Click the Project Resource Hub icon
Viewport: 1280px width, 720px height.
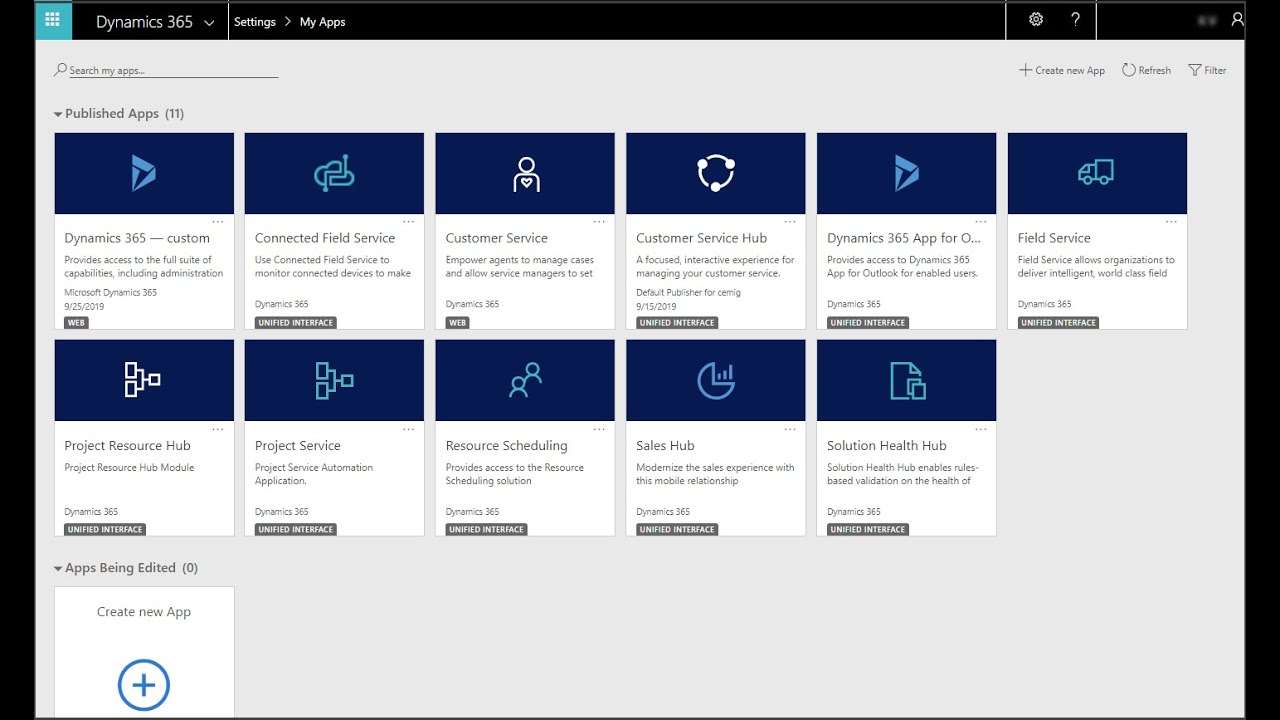click(143, 380)
